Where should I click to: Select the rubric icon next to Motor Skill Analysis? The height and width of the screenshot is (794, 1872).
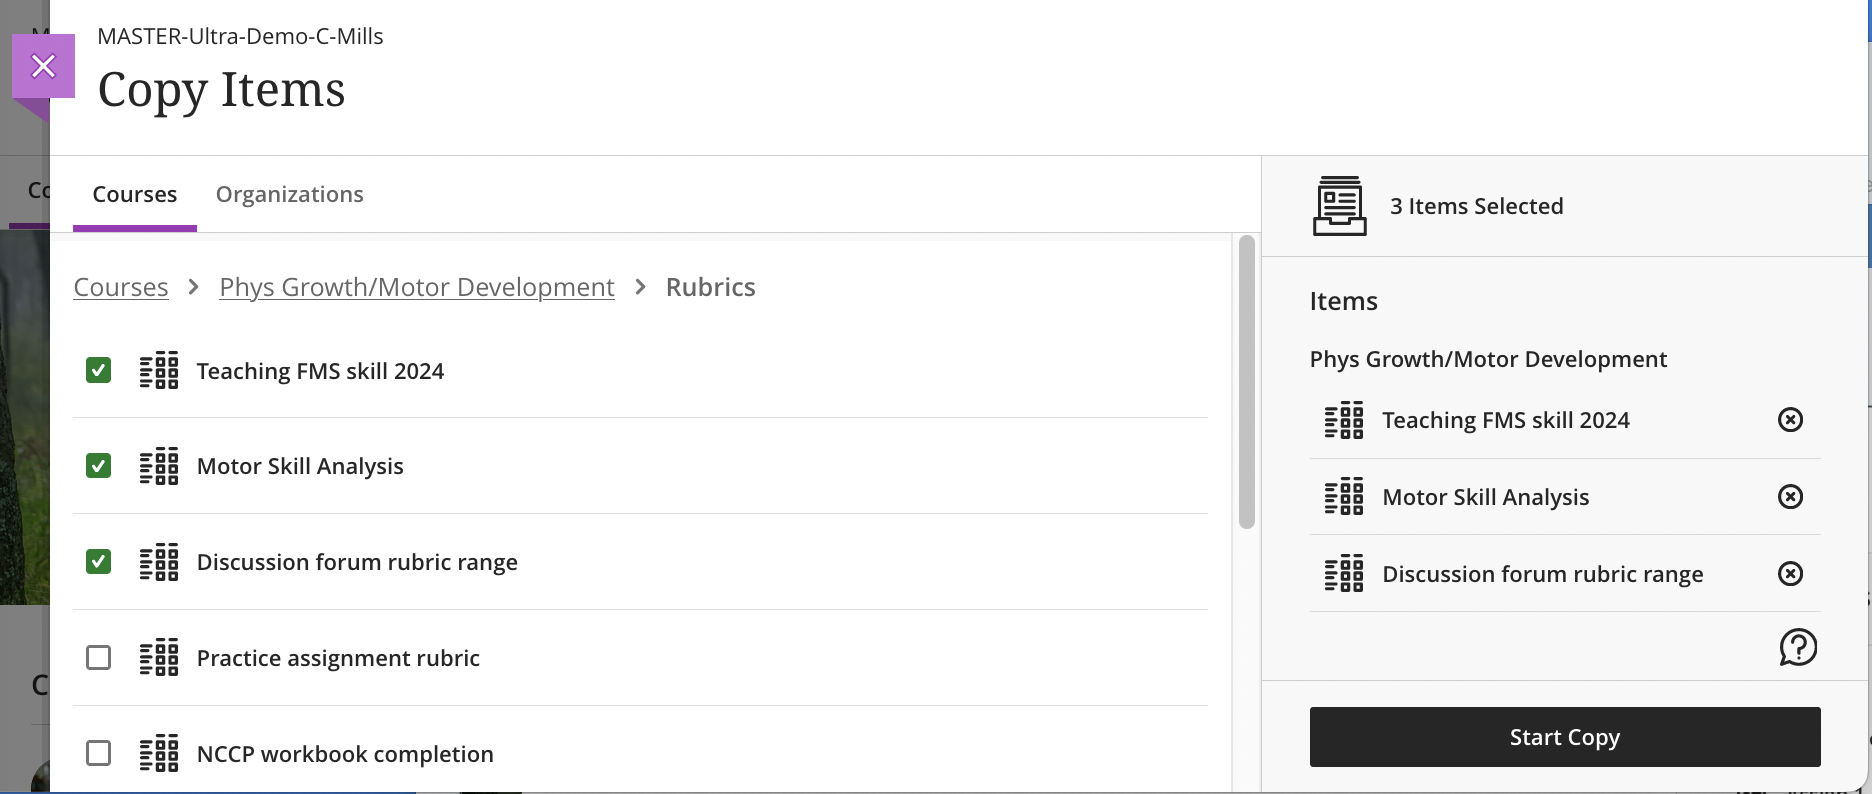pos(159,466)
